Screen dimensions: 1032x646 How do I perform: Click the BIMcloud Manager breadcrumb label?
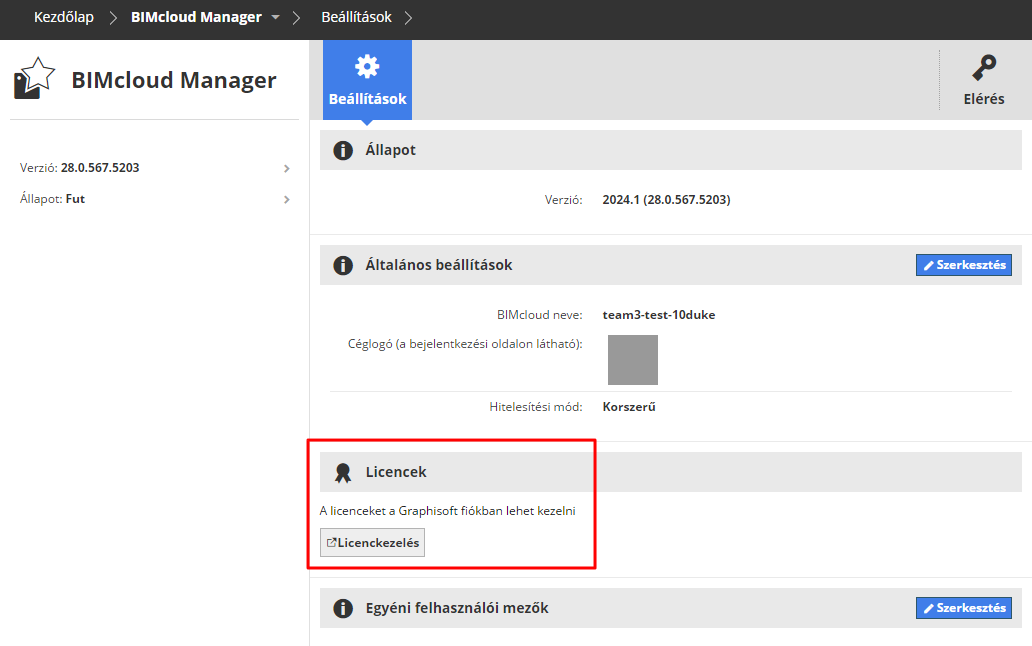[196, 18]
